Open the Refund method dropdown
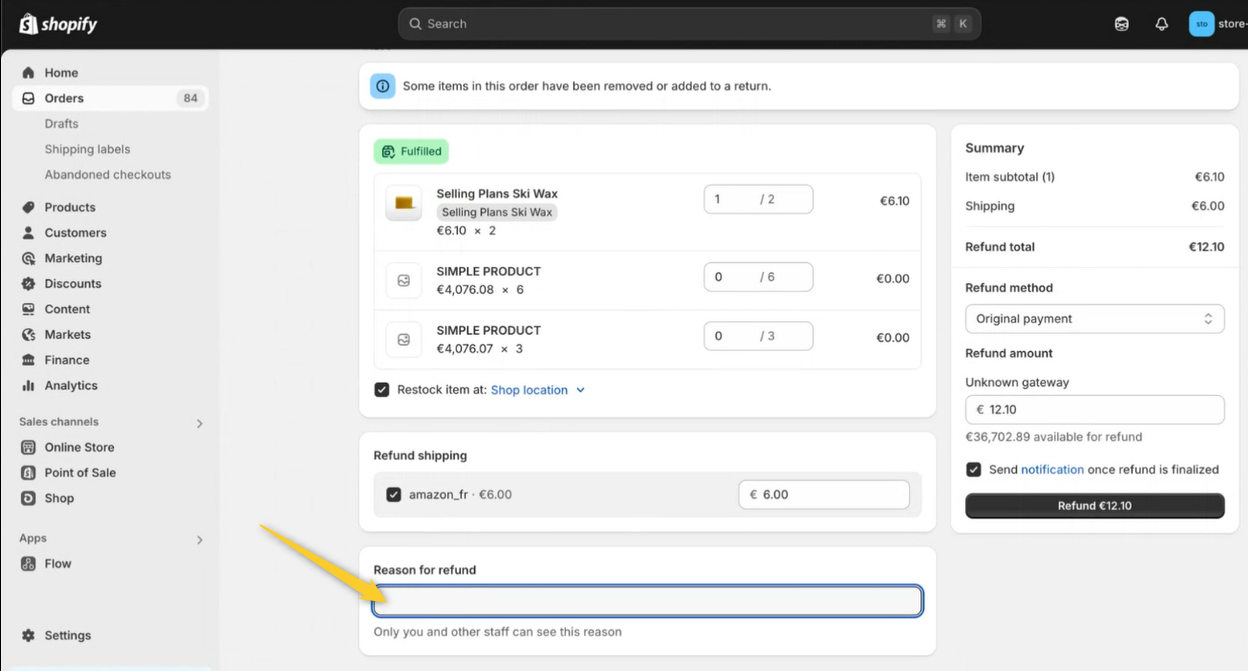Screen dimensions: 1248x671 [x=1094, y=319]
